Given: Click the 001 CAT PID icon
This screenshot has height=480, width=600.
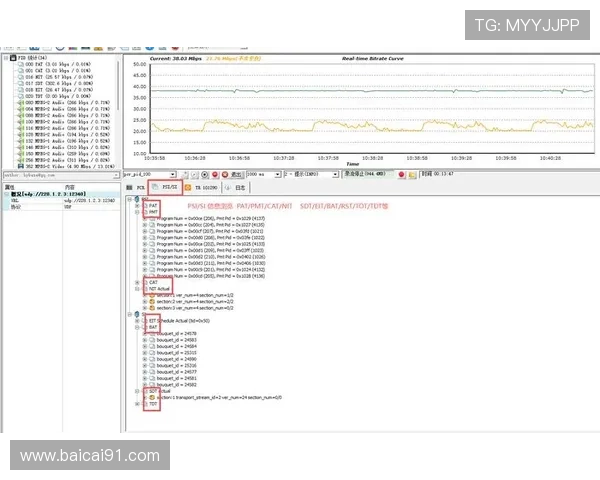Looking at the screenshot, I should pos(22,70).
